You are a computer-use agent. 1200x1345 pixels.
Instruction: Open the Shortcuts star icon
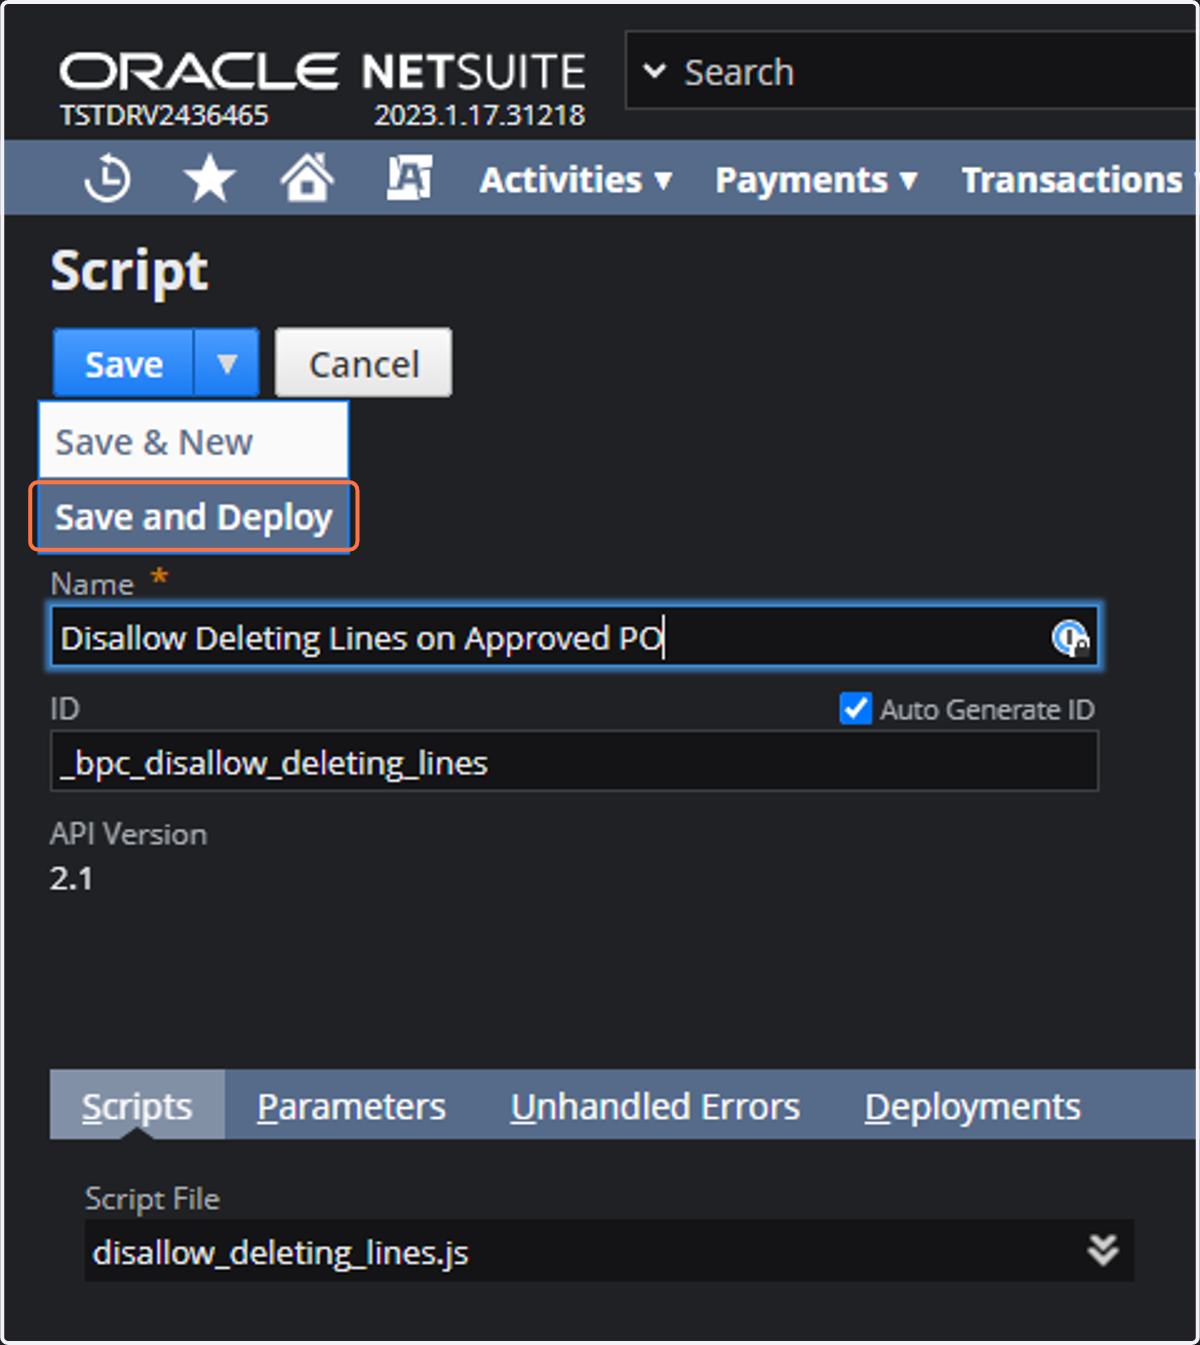(209, 179)
